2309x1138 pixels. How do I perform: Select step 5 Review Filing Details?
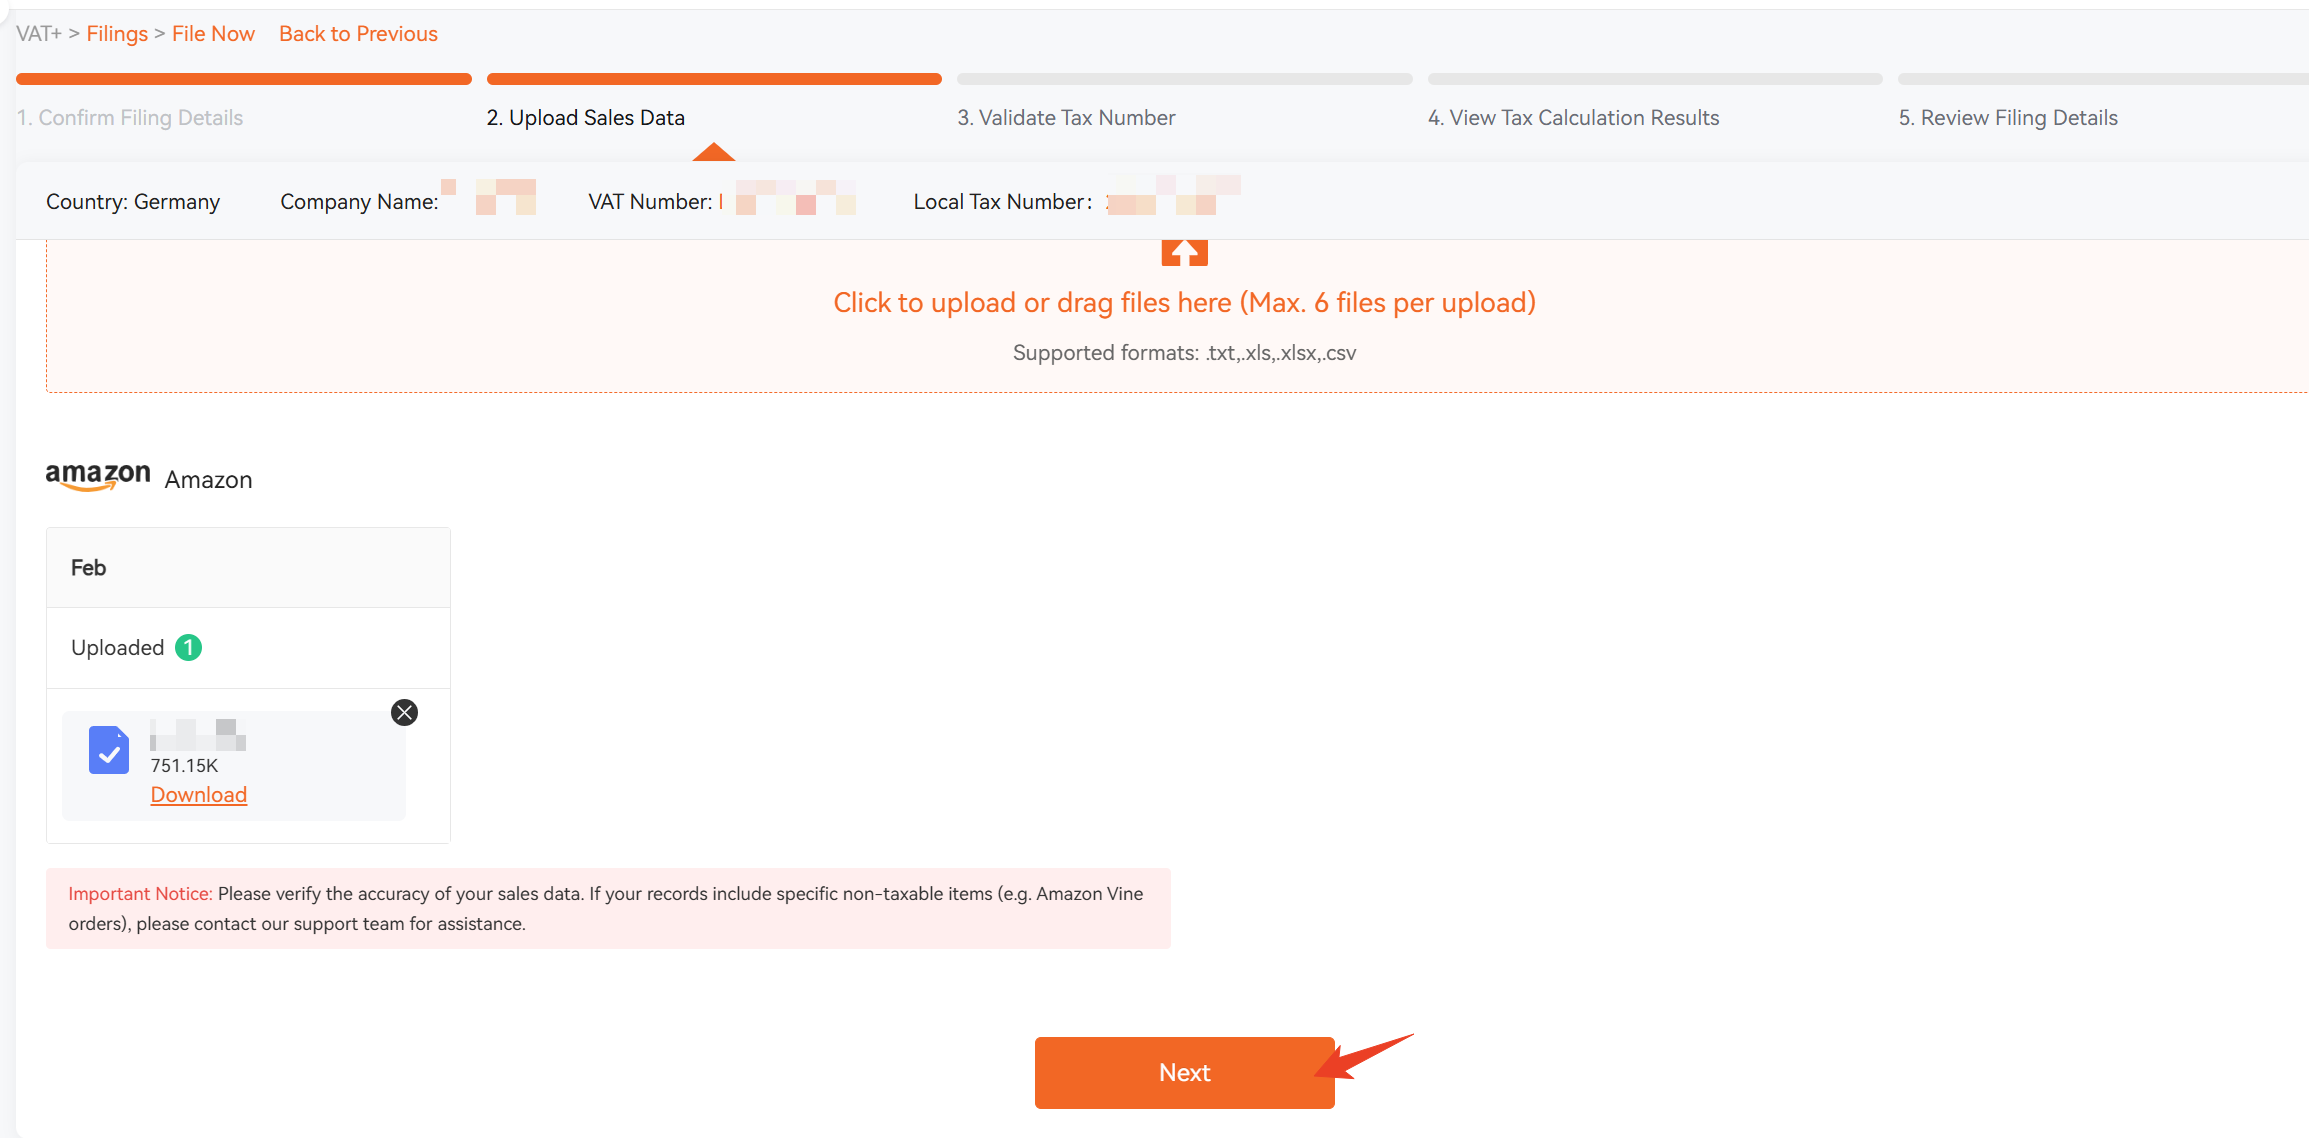pos(2008,118)
